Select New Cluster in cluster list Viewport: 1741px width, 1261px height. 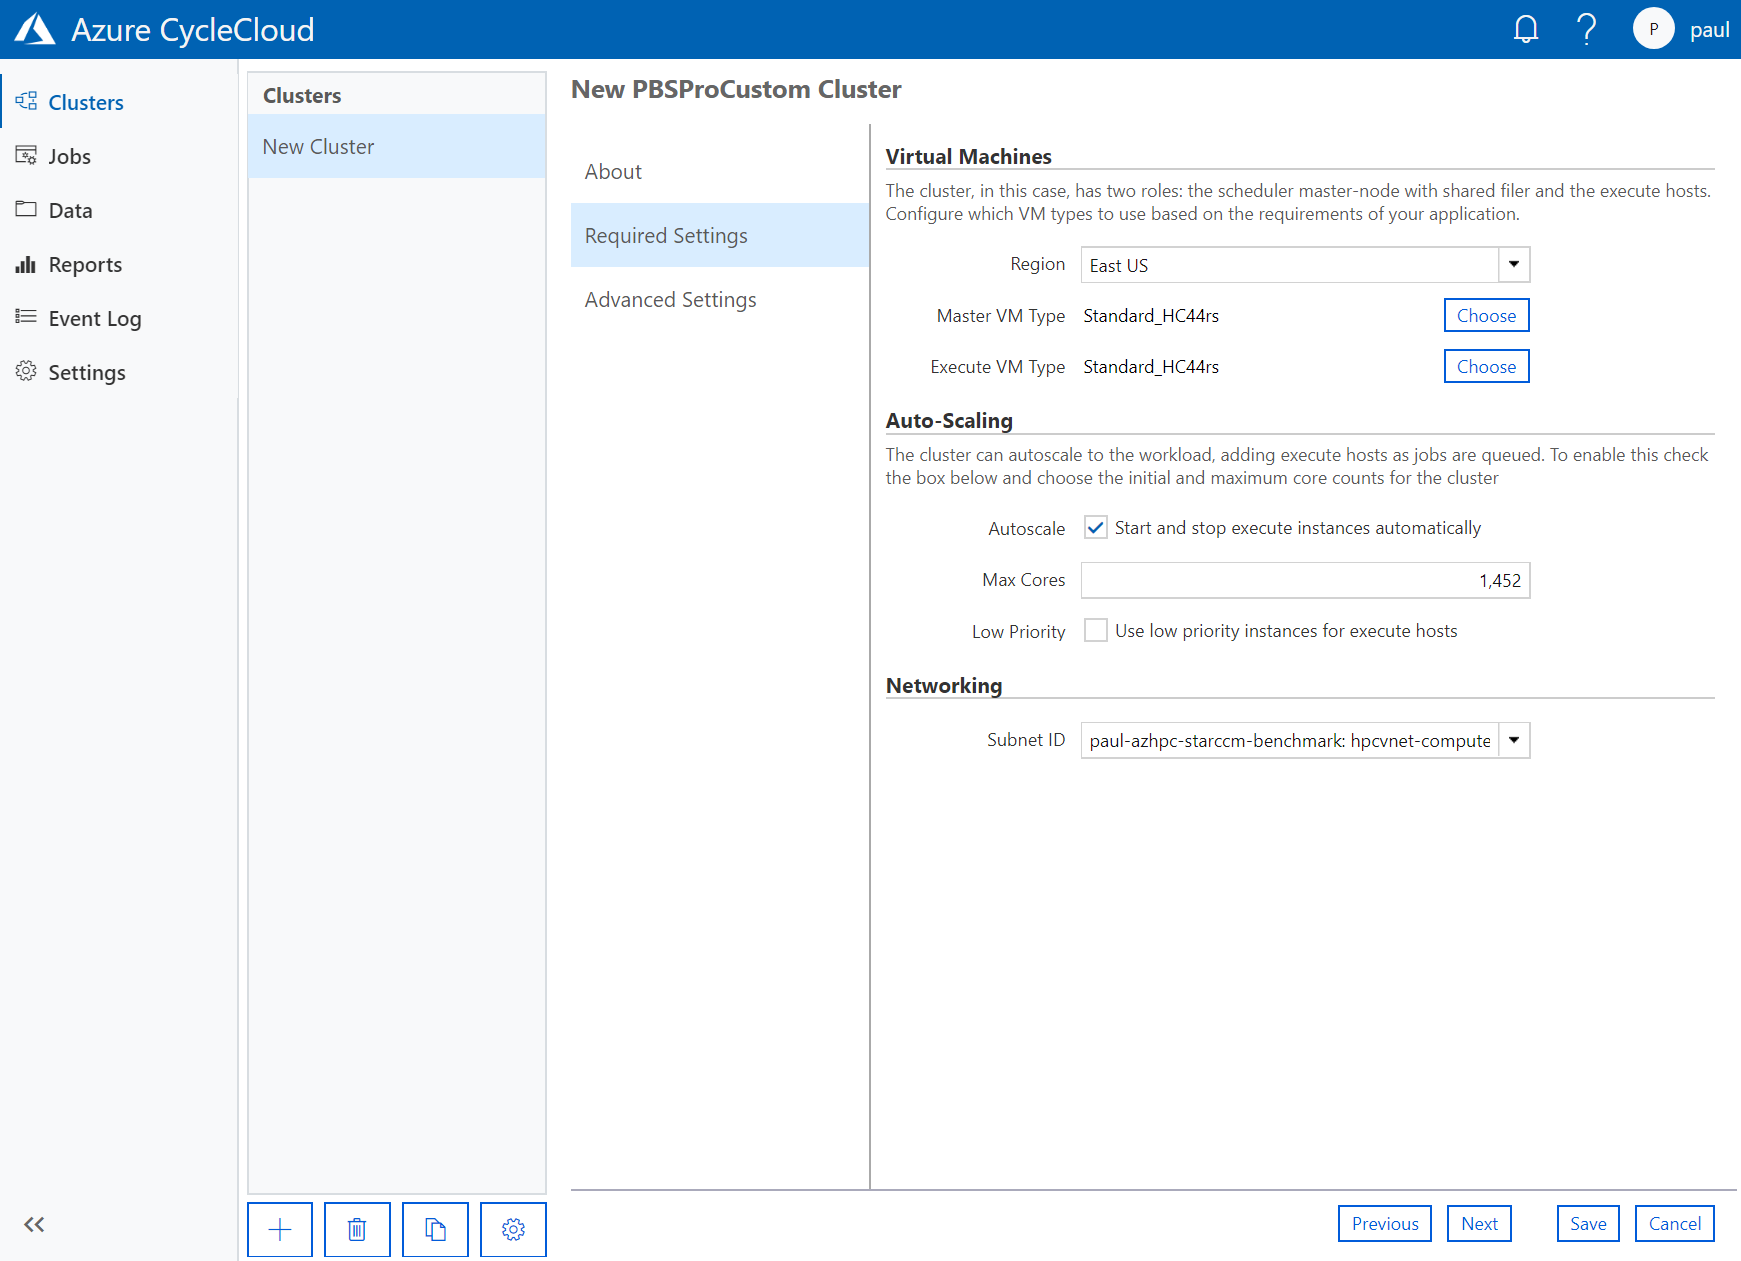tap(397, 146)
